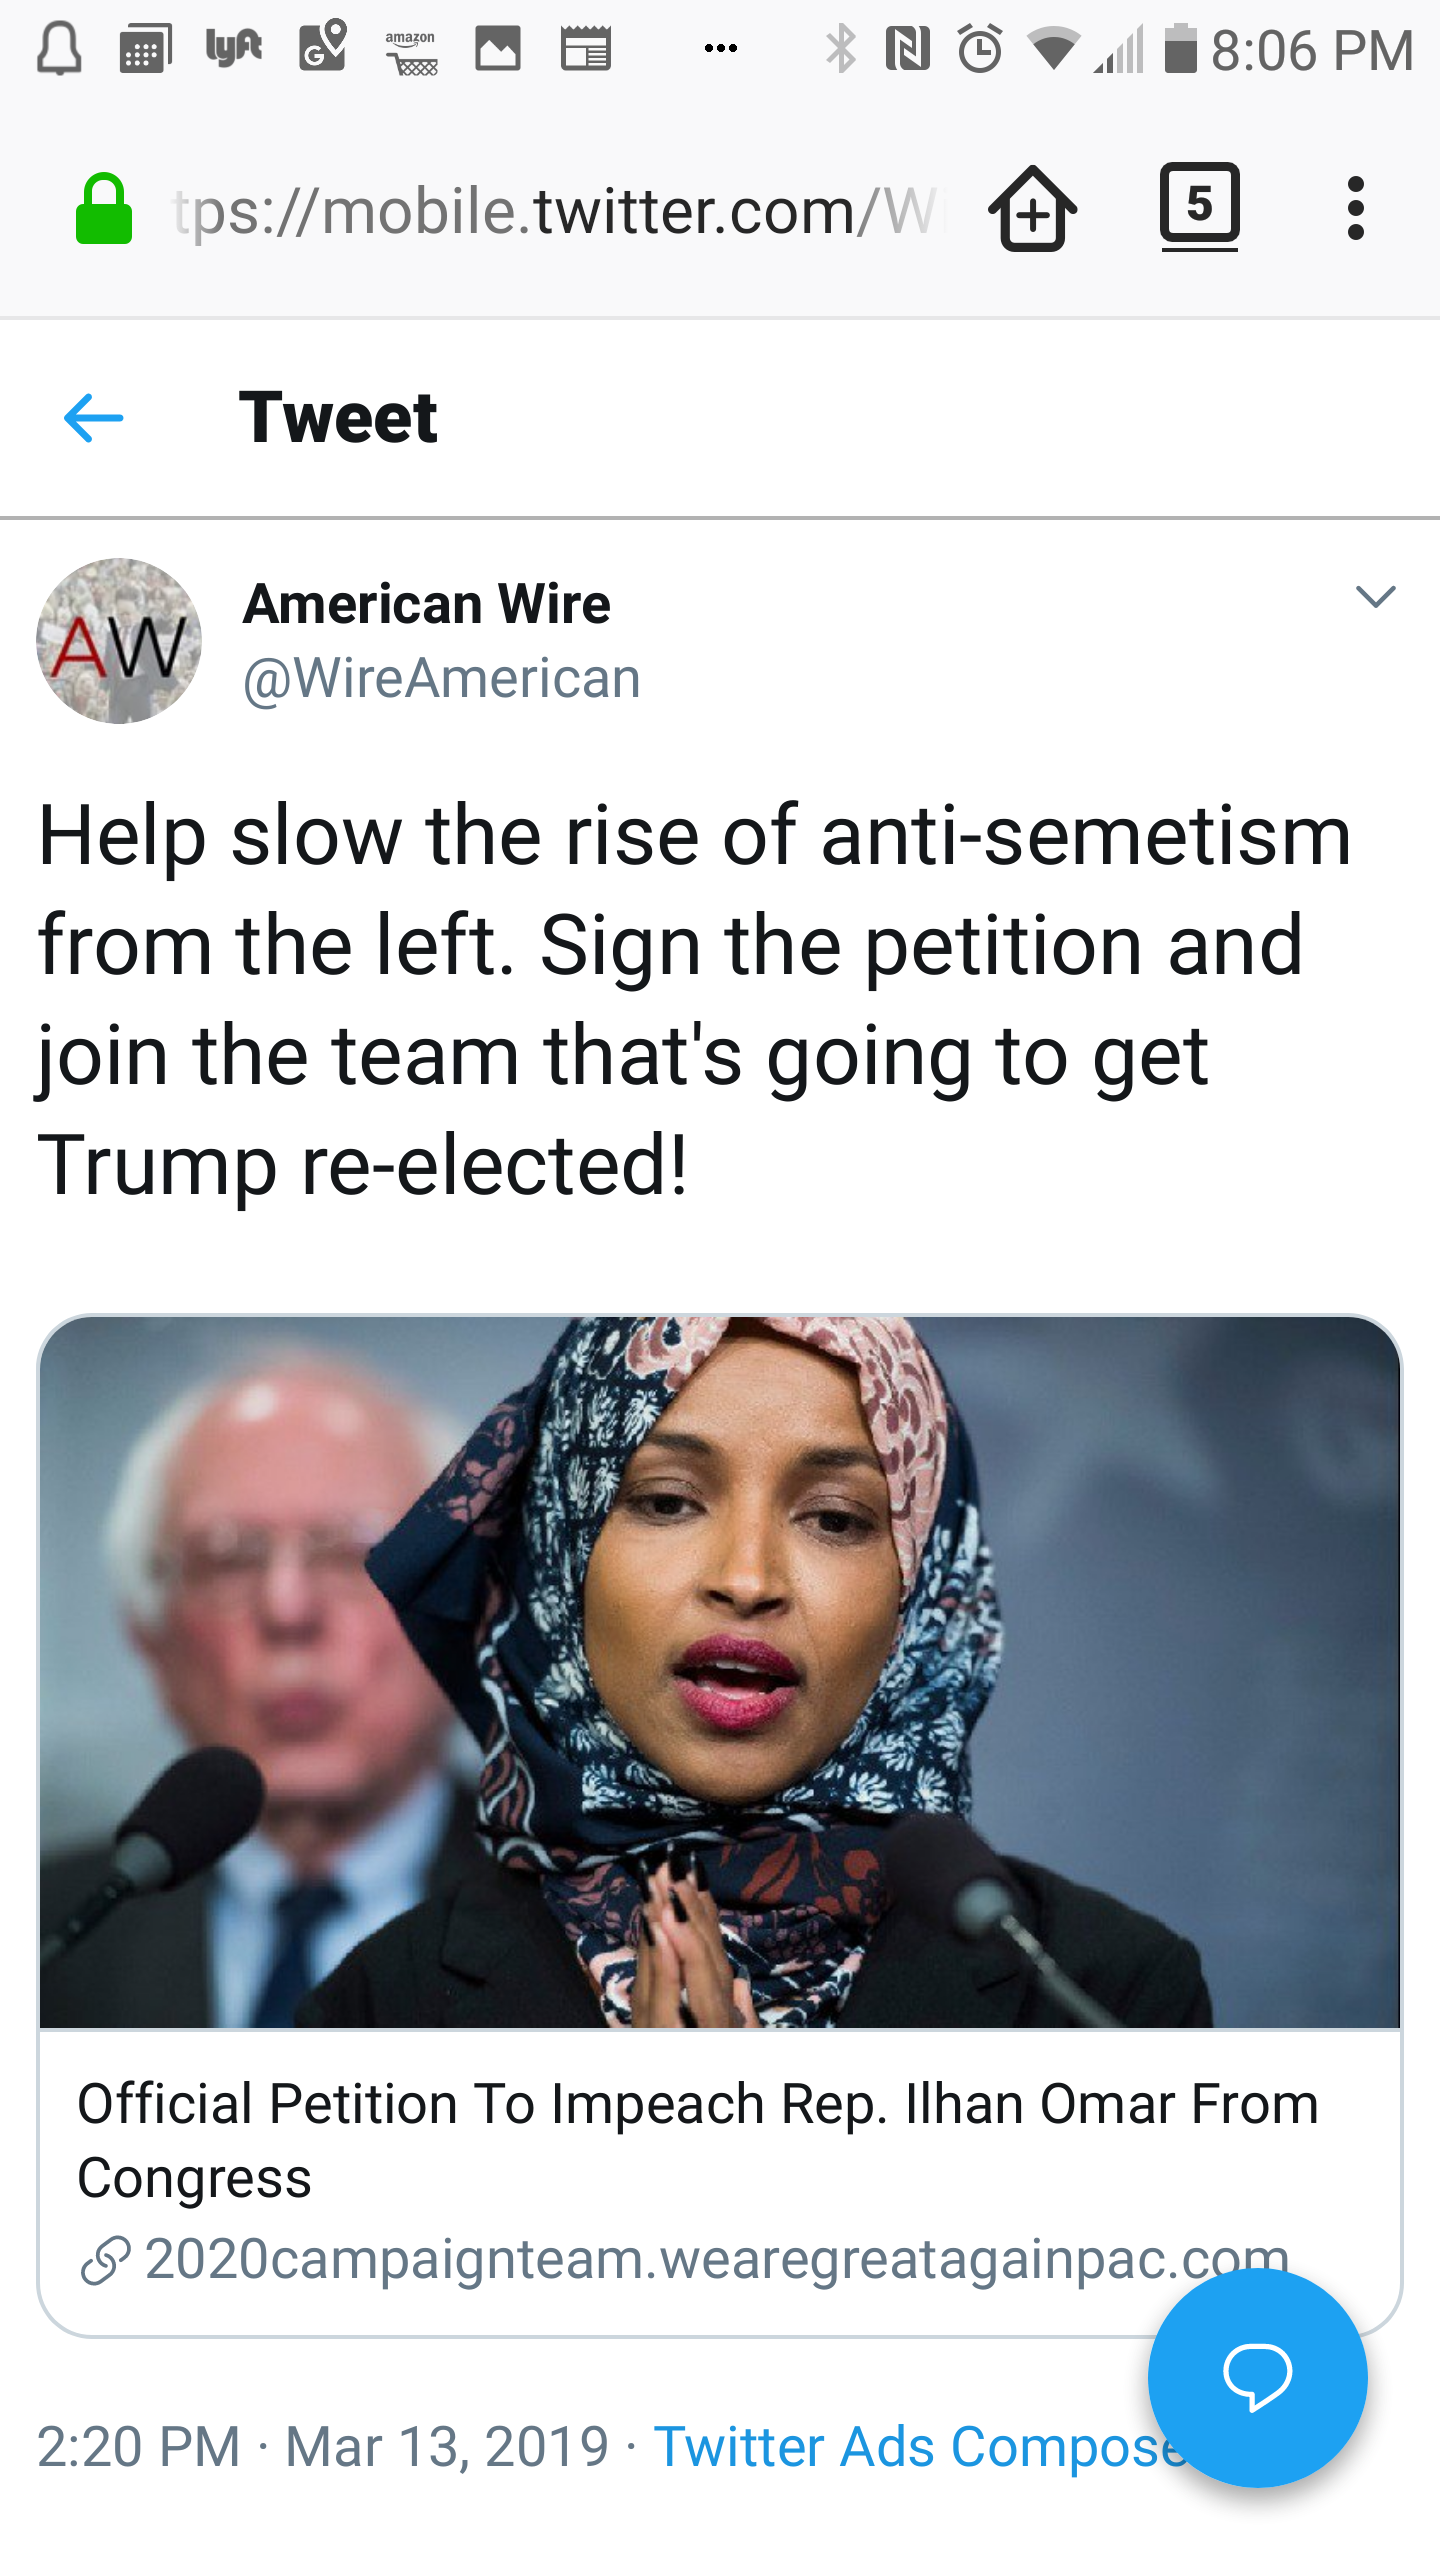
Task: Open the American Wire profile avatar
Action: click(119, 641)
